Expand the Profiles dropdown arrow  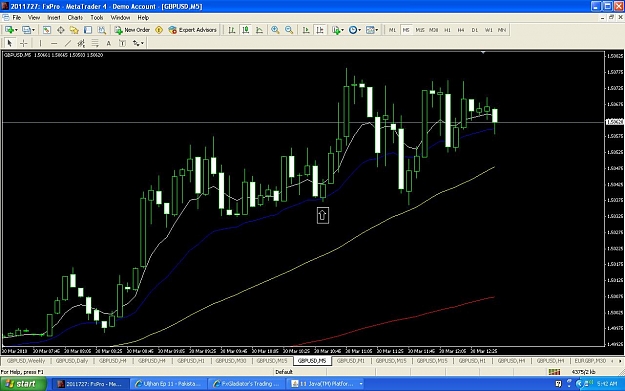pyautogui.click(x=33, y=30)
